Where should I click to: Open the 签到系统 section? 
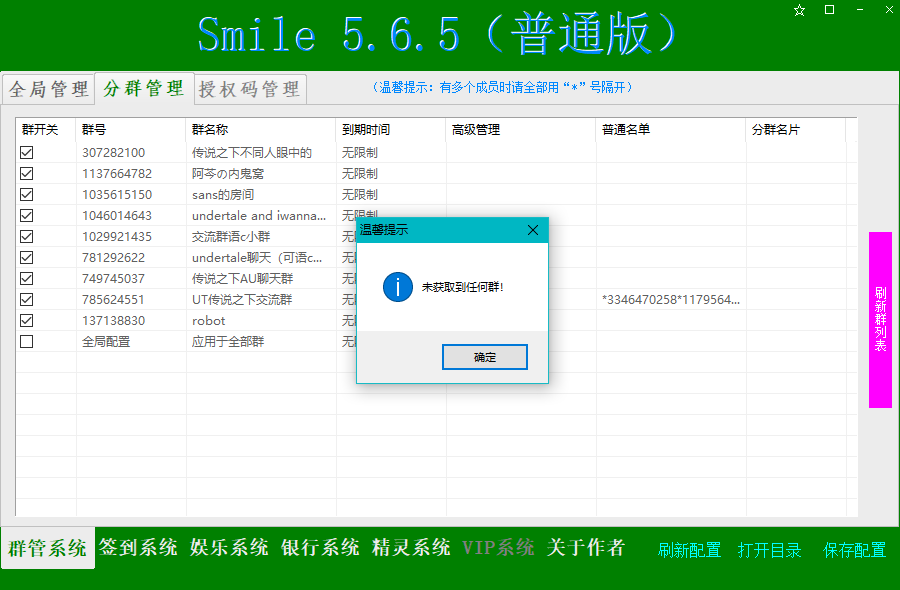(x=139, y=548)
